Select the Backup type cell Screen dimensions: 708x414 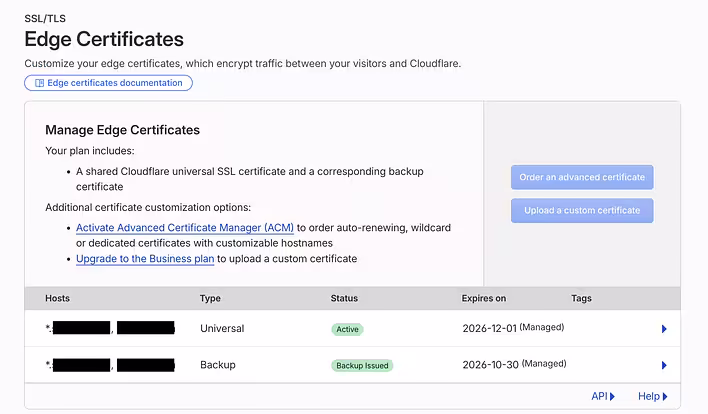tap(218, 365)
